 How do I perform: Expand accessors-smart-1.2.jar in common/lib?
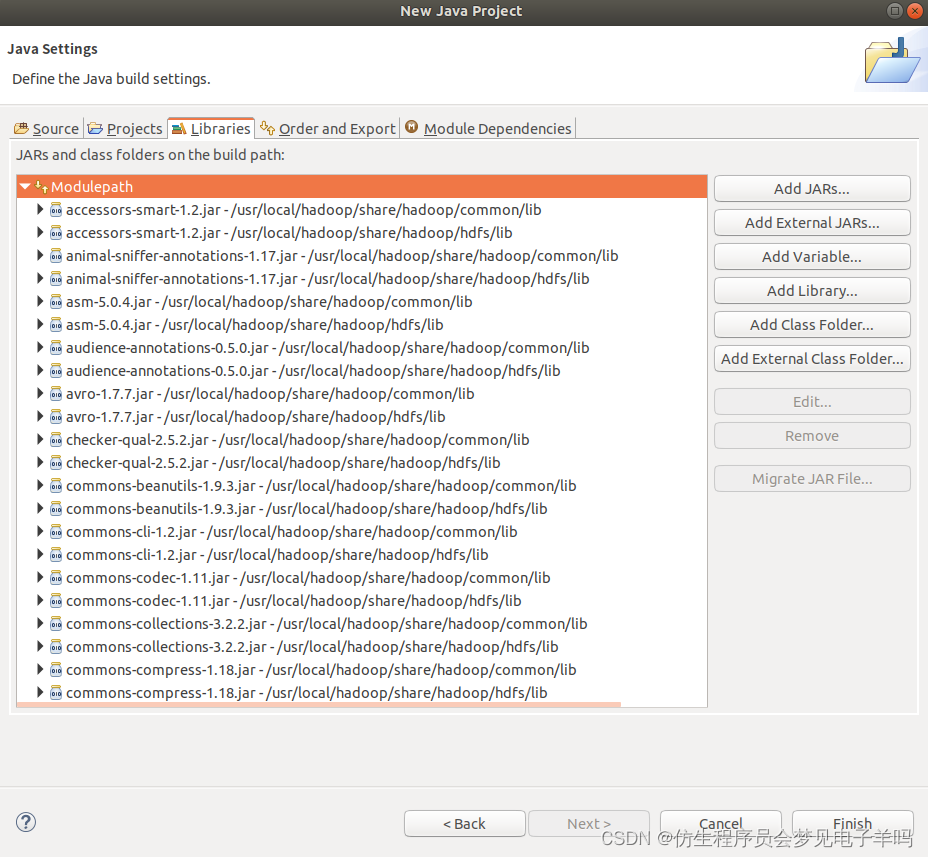(40, 209)
